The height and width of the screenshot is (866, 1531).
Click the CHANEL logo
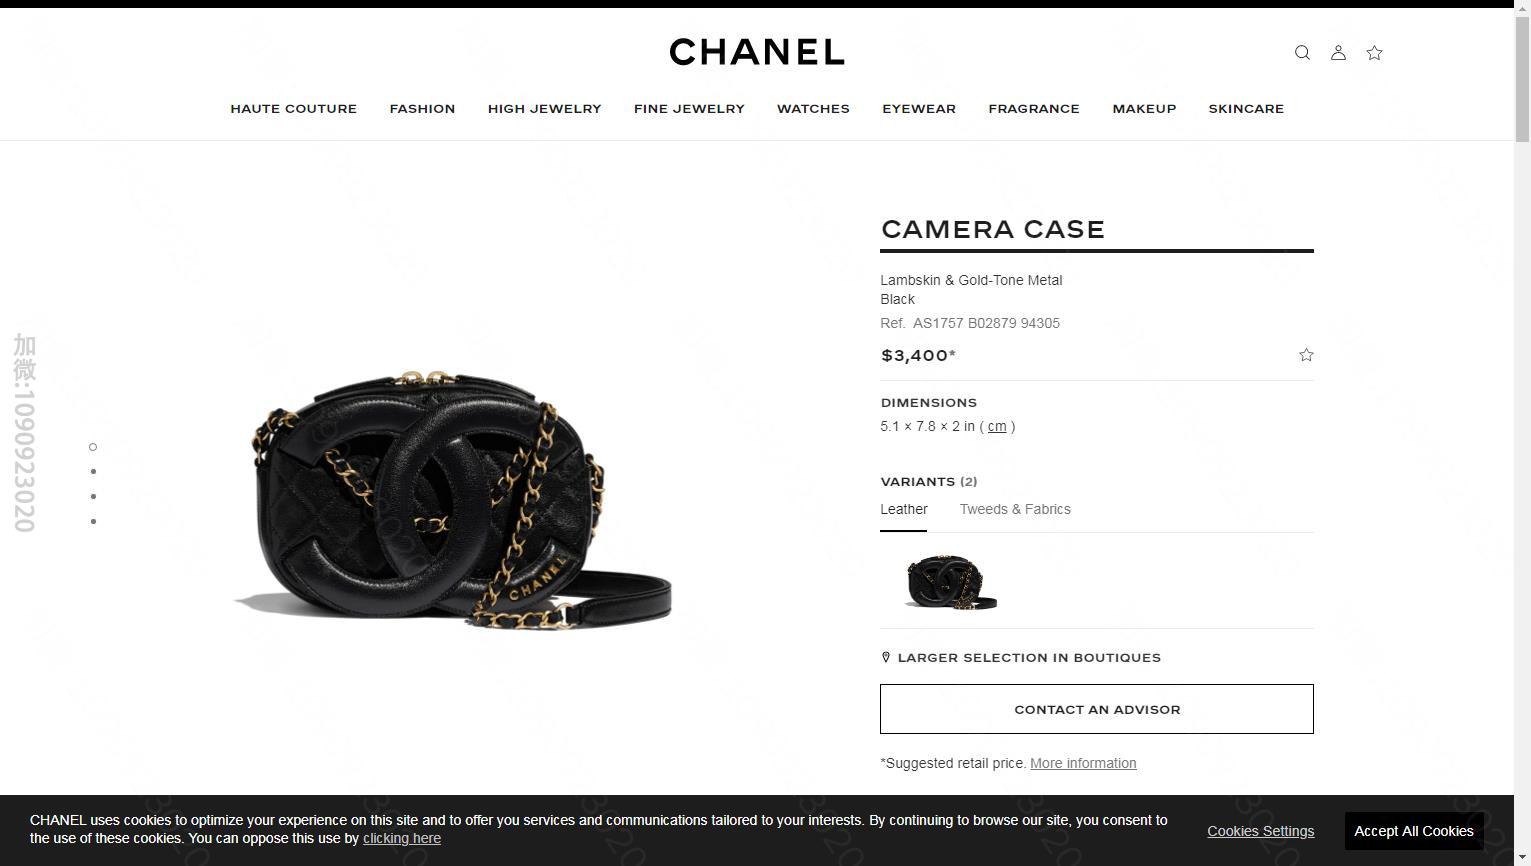(x=757, y=52)
